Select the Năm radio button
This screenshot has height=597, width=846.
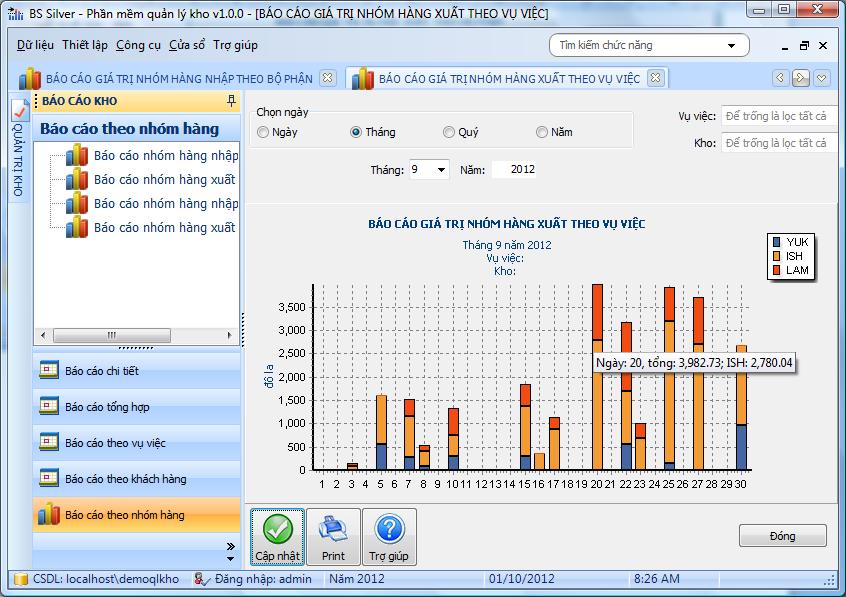[542, 132]
